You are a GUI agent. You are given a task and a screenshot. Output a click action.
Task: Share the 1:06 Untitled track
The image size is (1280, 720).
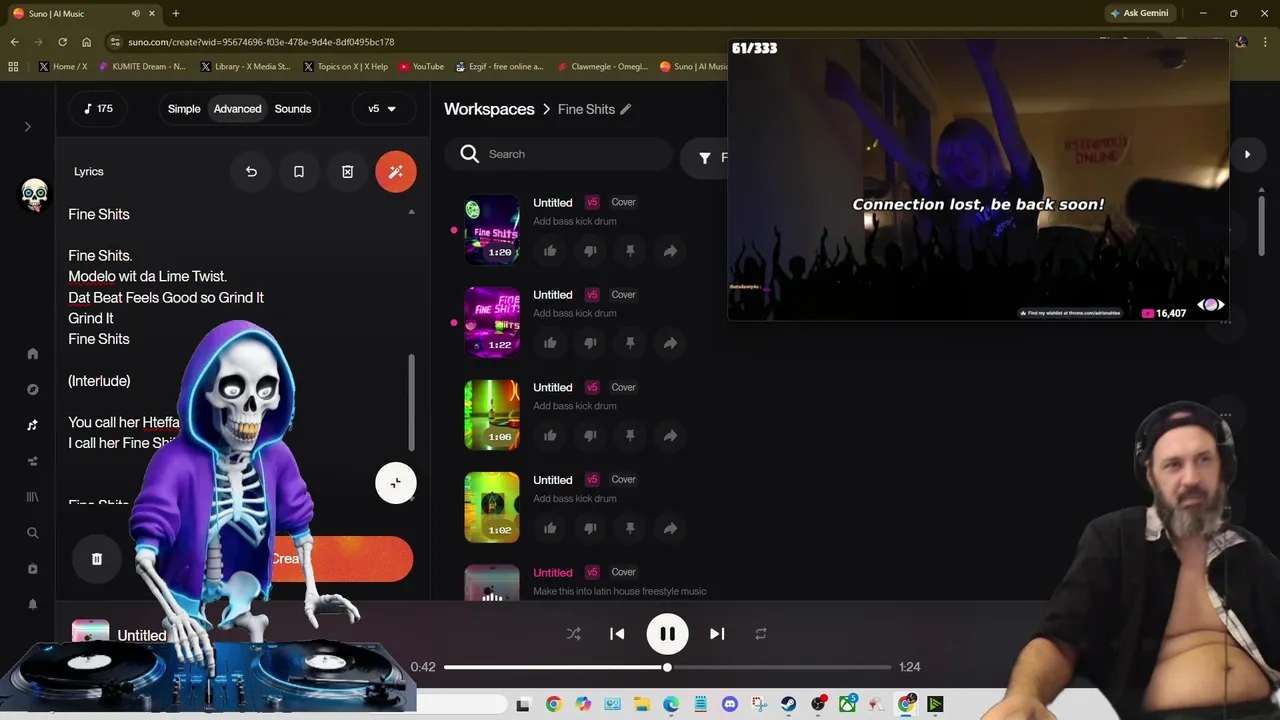(x=670, y=436)
